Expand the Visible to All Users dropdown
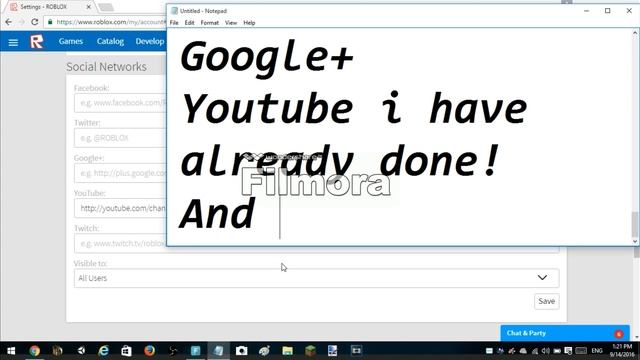640x360 pixels. pyautogui.click(x=316, y=278)
